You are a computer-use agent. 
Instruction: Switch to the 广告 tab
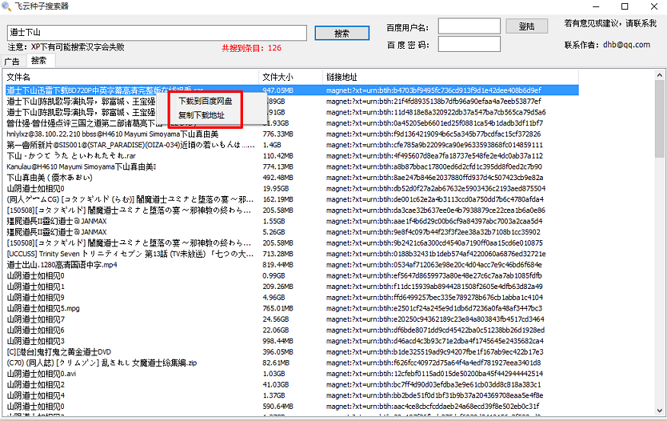tap(12, 62)
